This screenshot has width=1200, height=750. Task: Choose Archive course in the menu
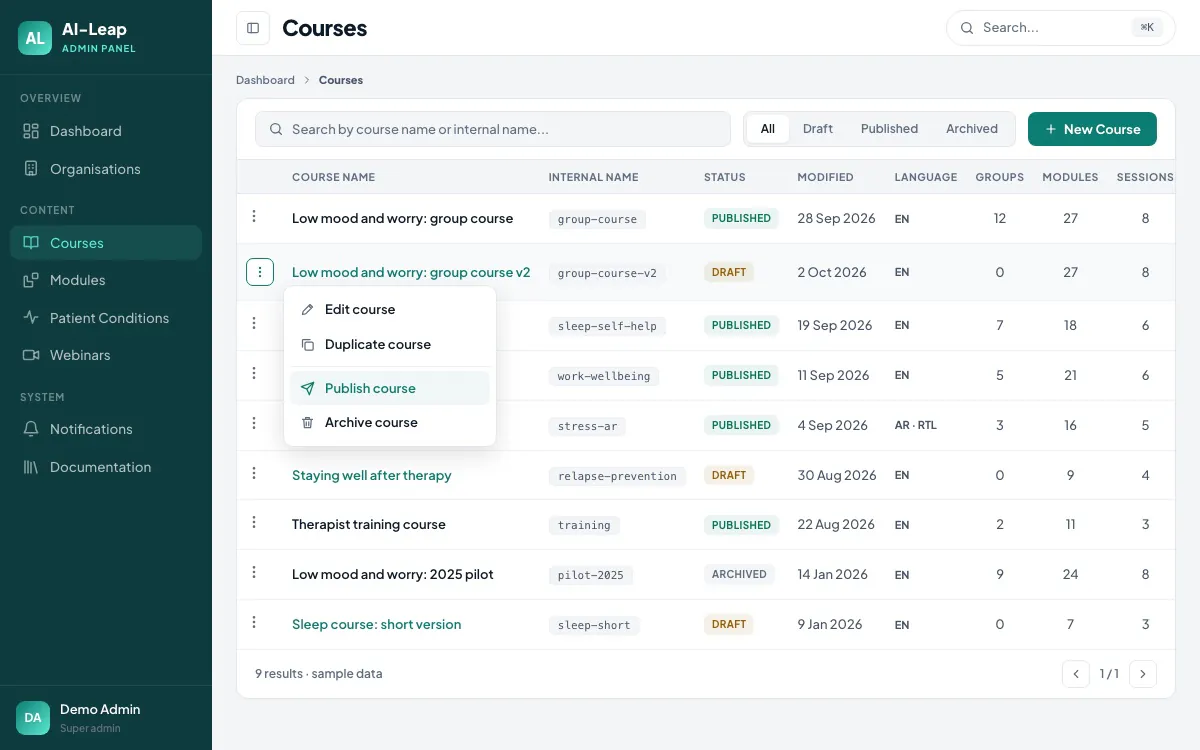tap(390, 423)
